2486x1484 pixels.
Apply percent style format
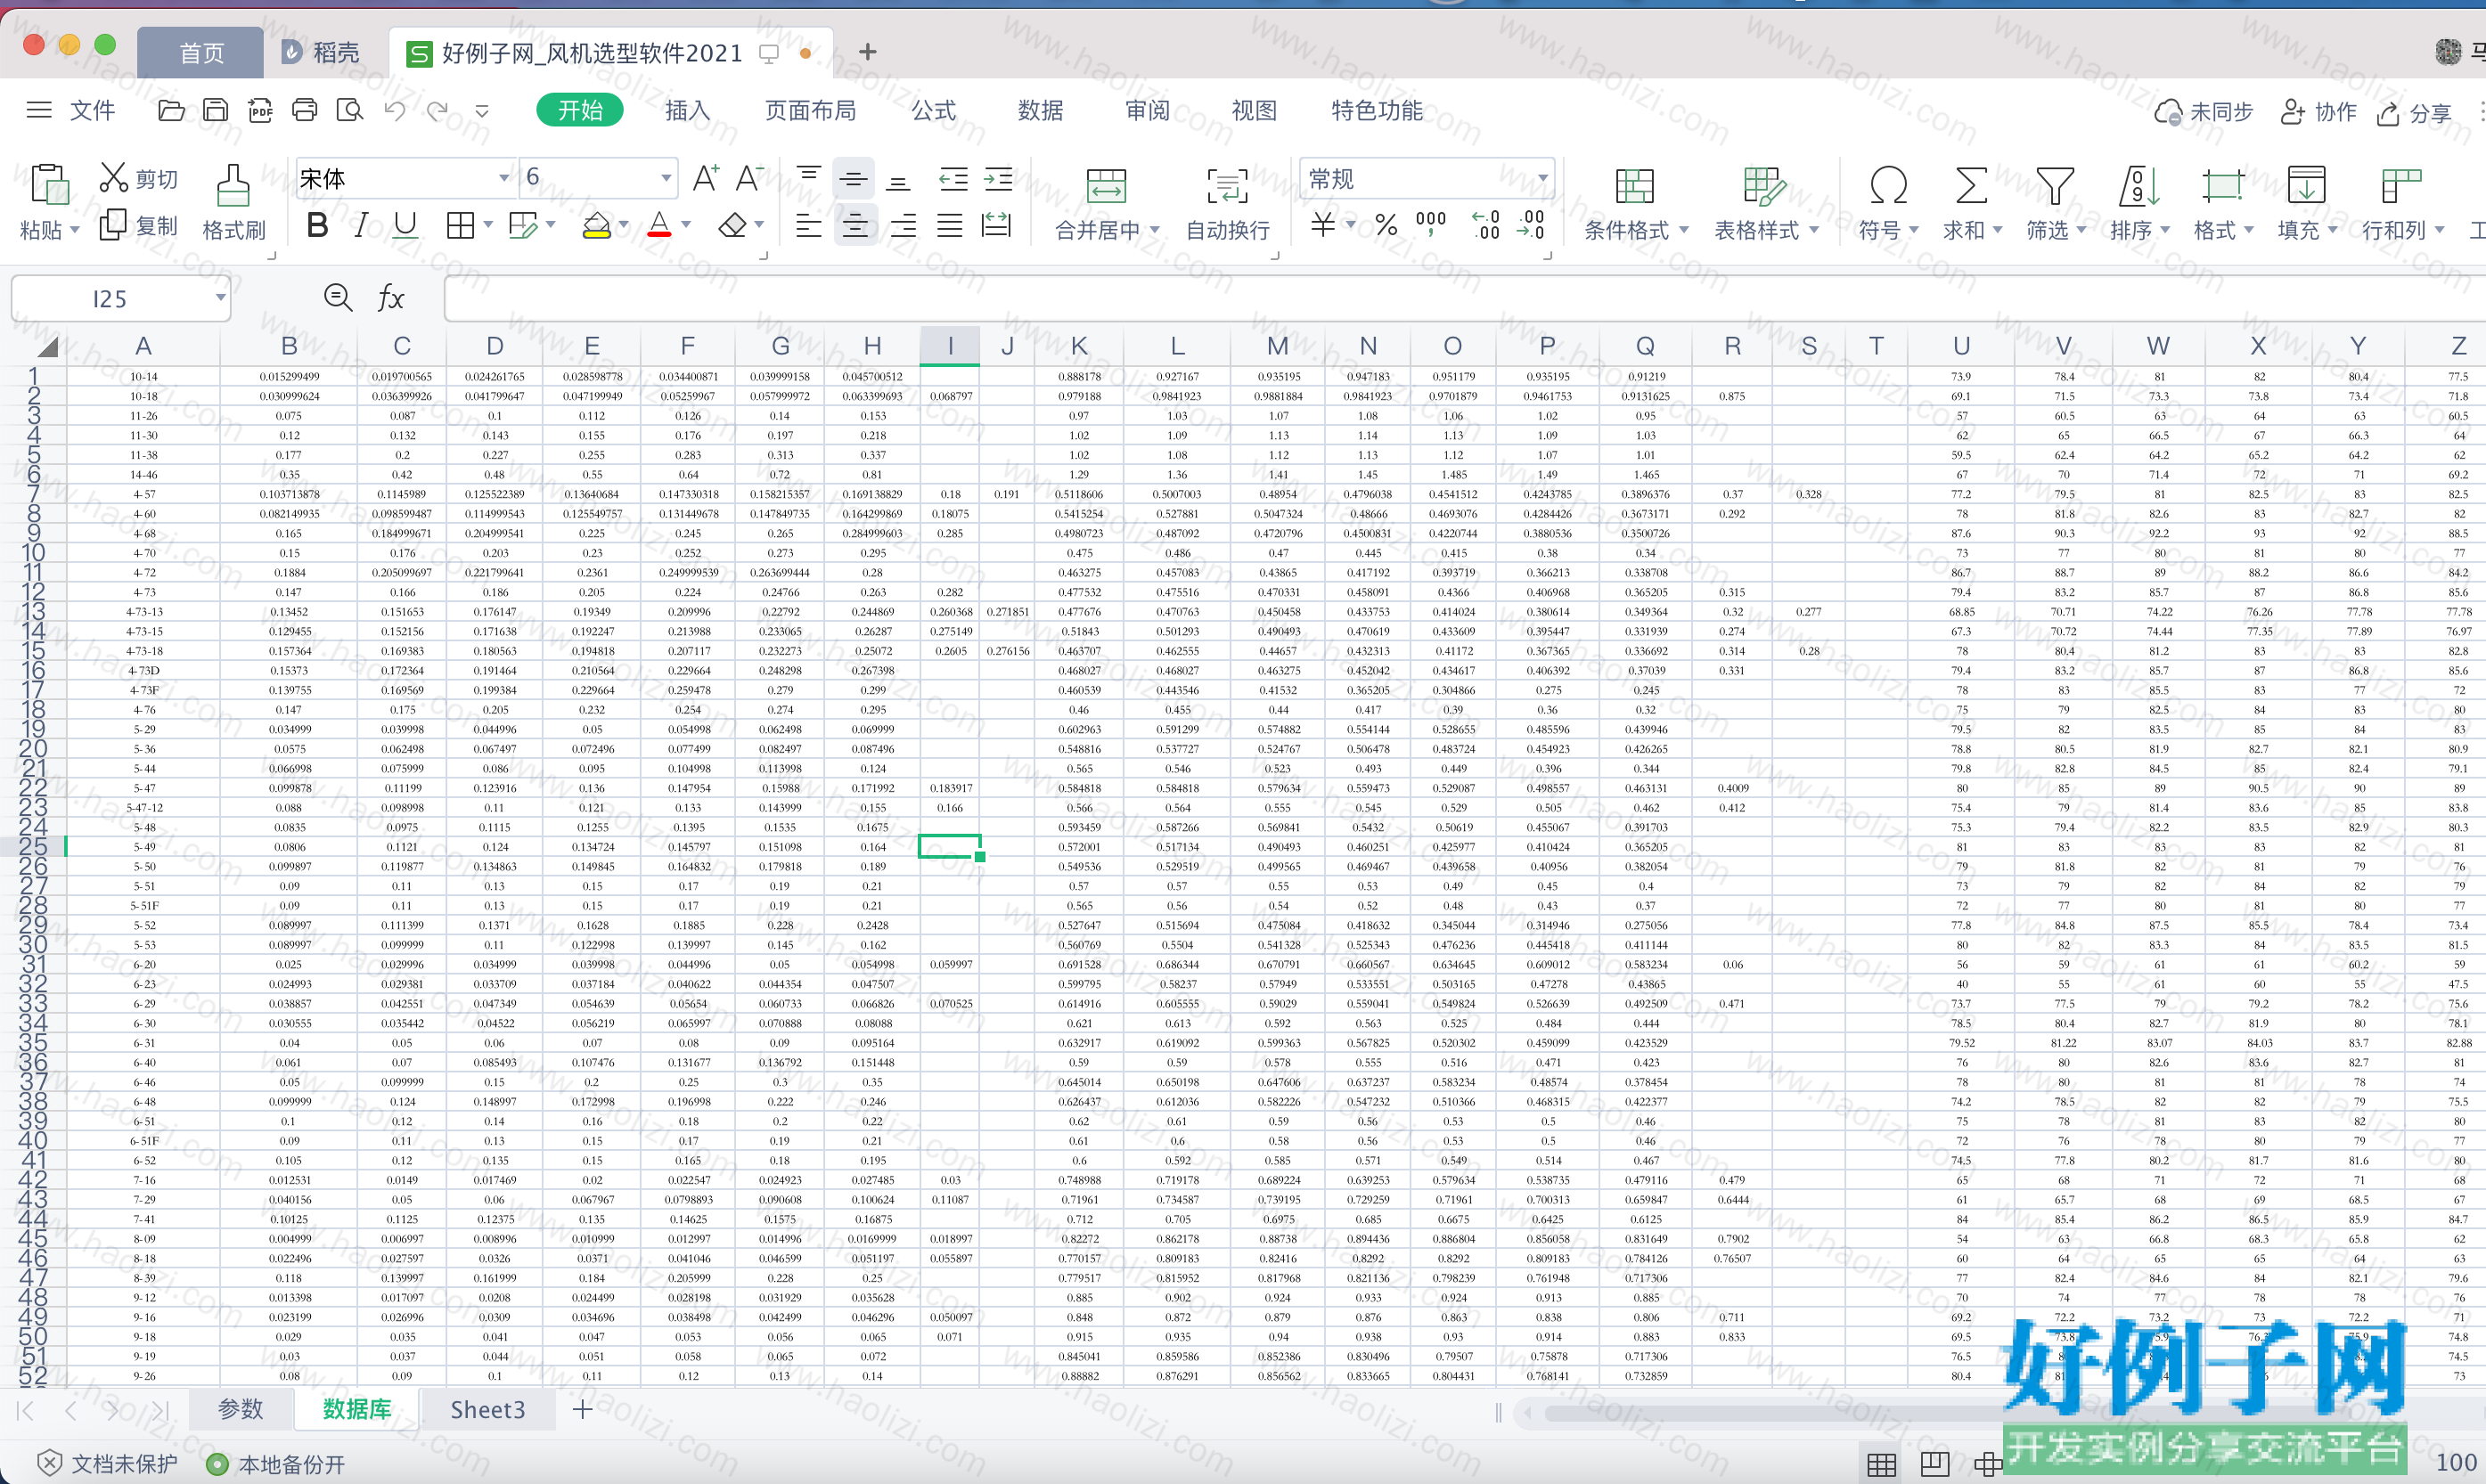tap(1386, 225)
